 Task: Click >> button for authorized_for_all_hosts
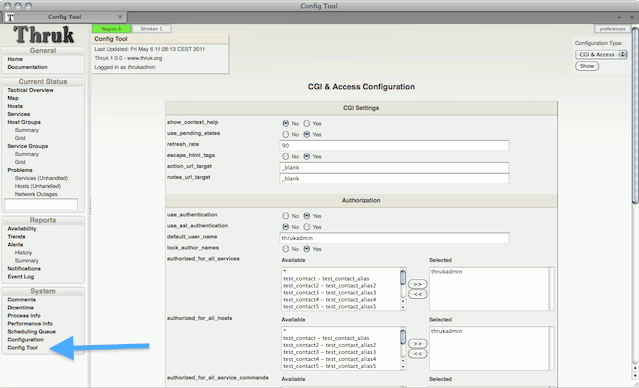(x=418, y=344)
